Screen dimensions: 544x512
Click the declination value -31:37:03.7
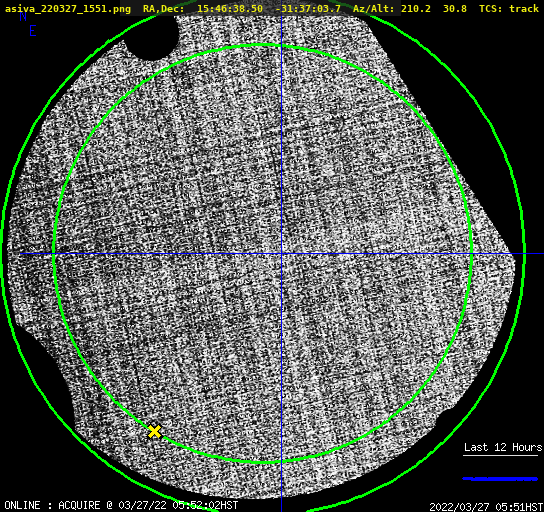(308, 9)
